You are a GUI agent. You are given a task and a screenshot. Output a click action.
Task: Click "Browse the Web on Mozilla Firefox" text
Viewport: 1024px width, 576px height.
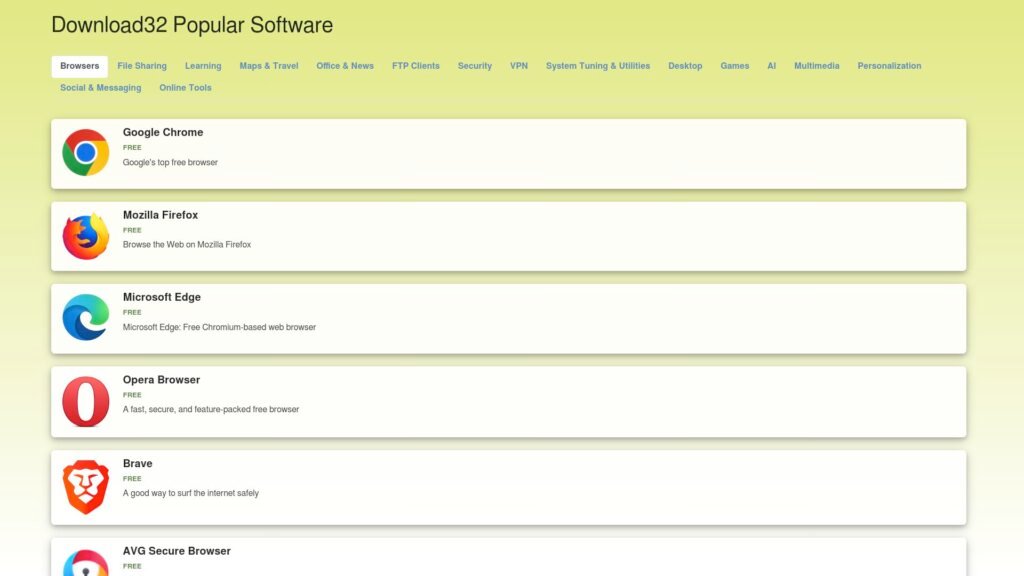pos(187,244)
